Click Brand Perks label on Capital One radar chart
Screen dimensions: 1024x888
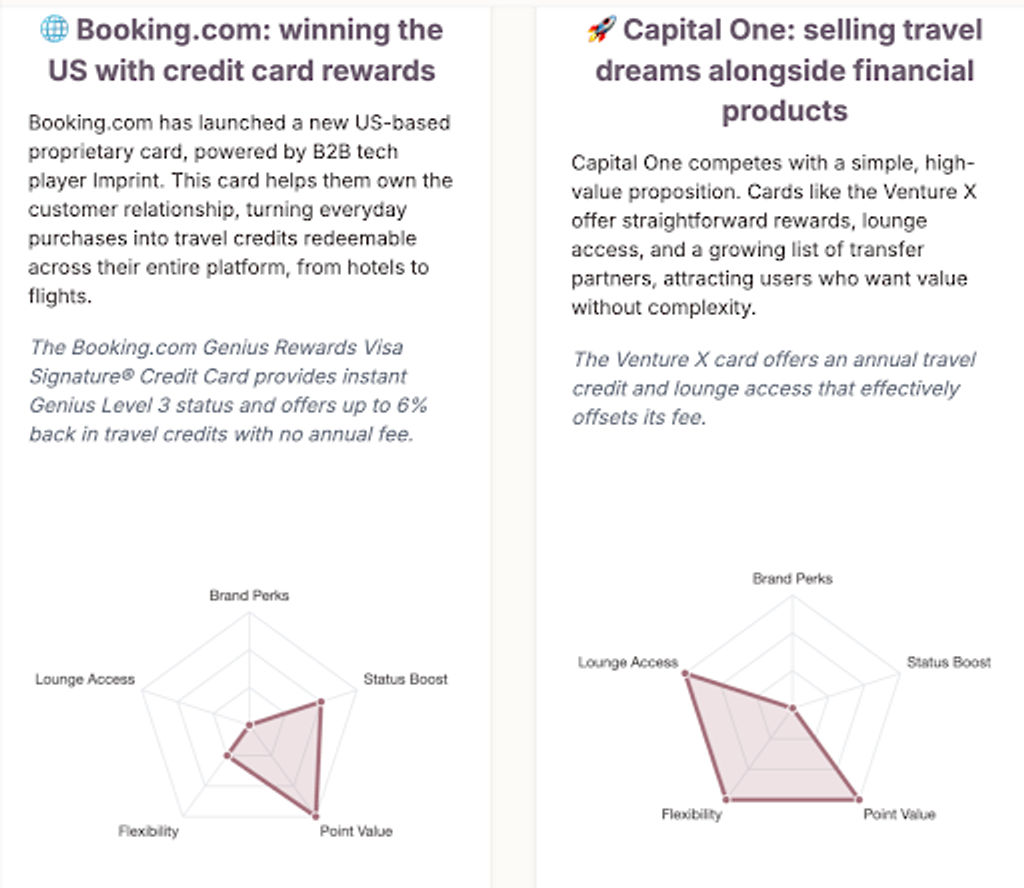tap(792, 579)
